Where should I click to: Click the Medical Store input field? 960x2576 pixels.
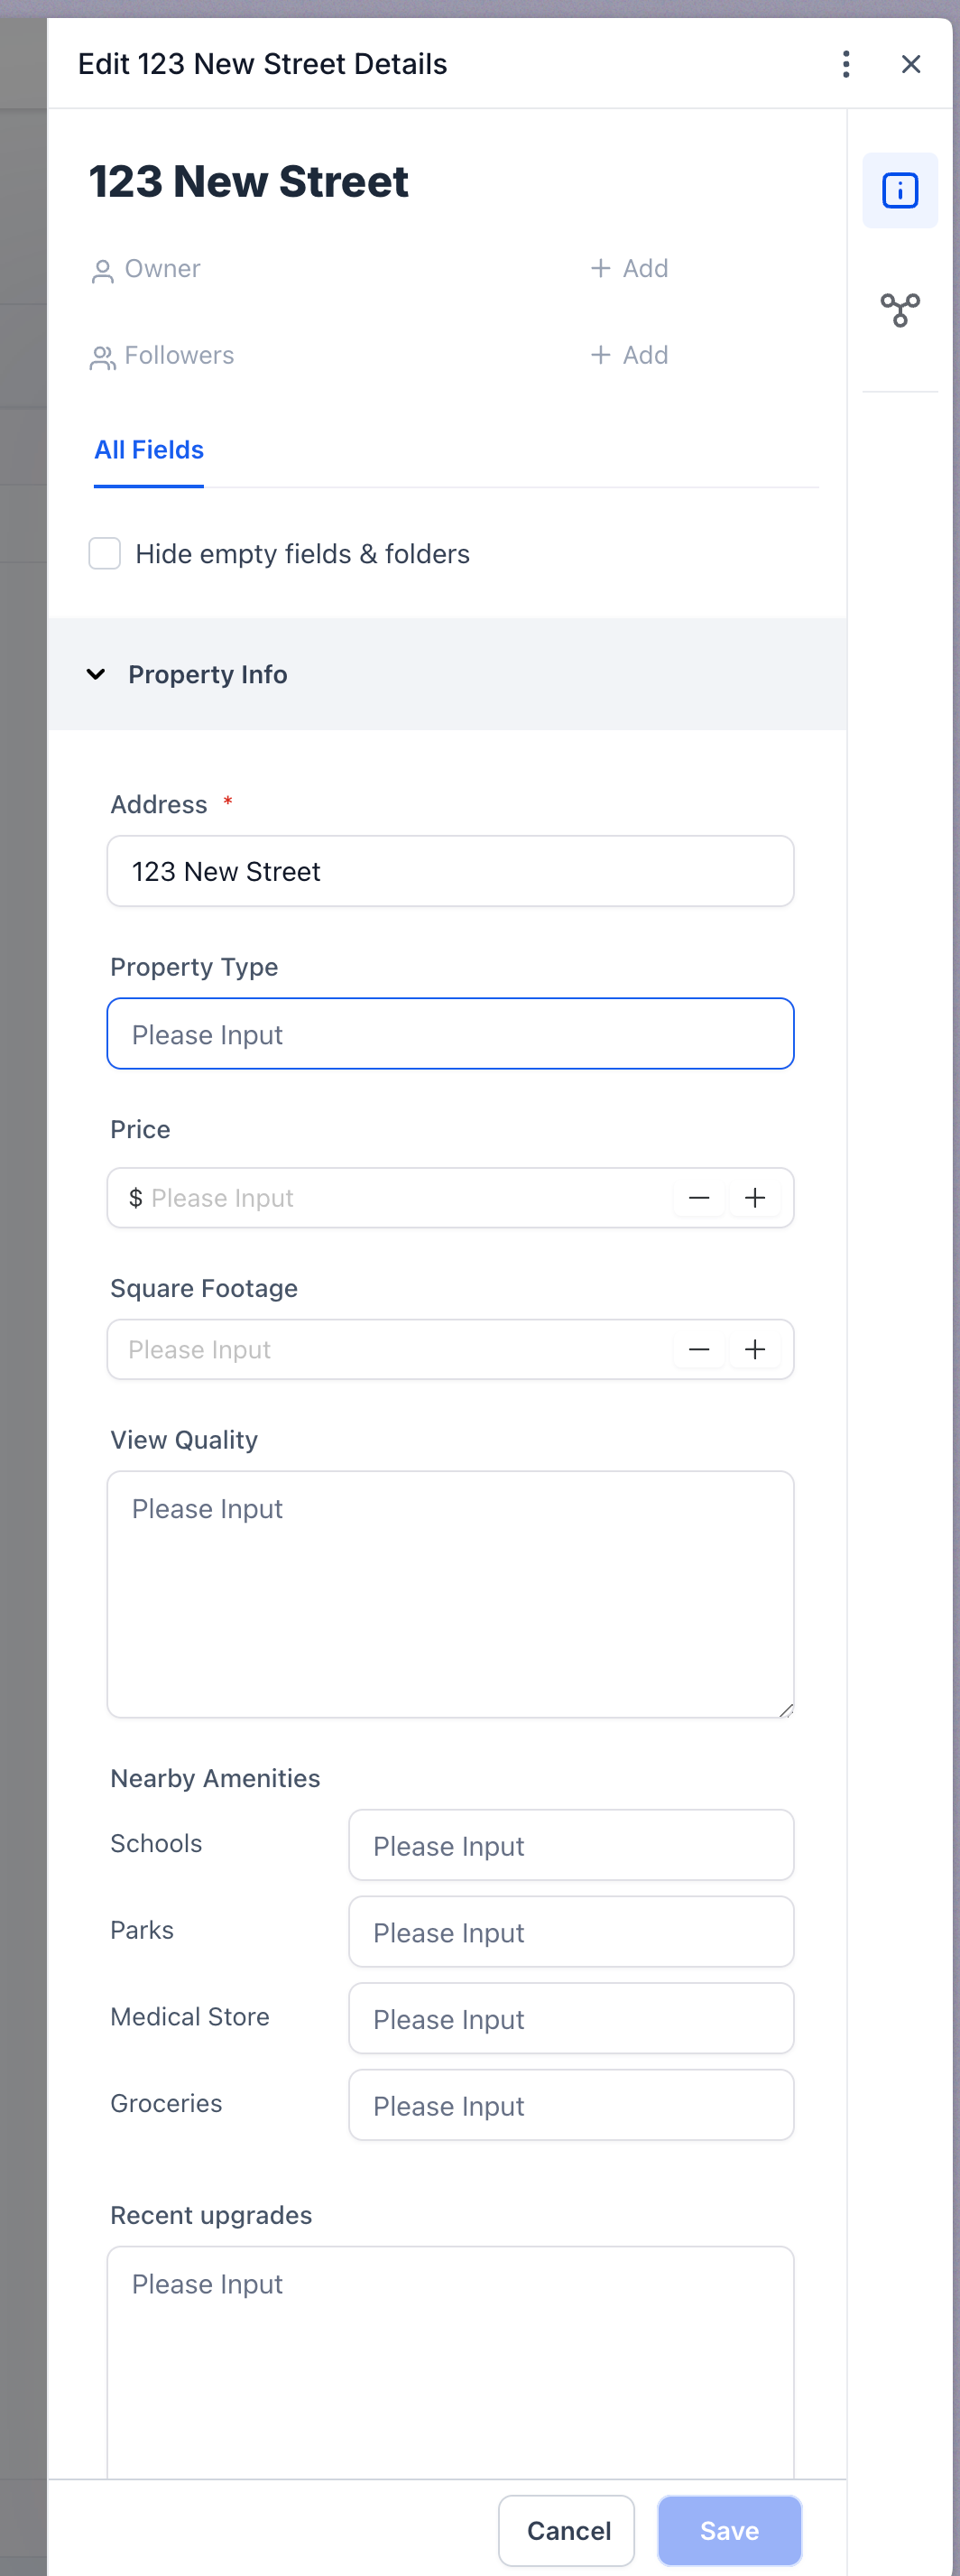coord(570,2018)
